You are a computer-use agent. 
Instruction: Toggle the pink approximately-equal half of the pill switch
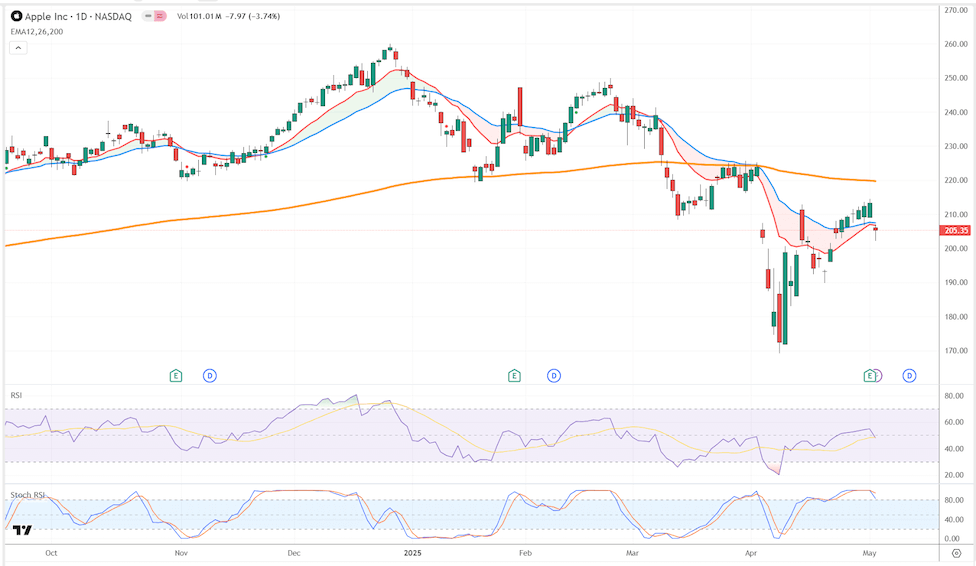(x=160, y=16)
